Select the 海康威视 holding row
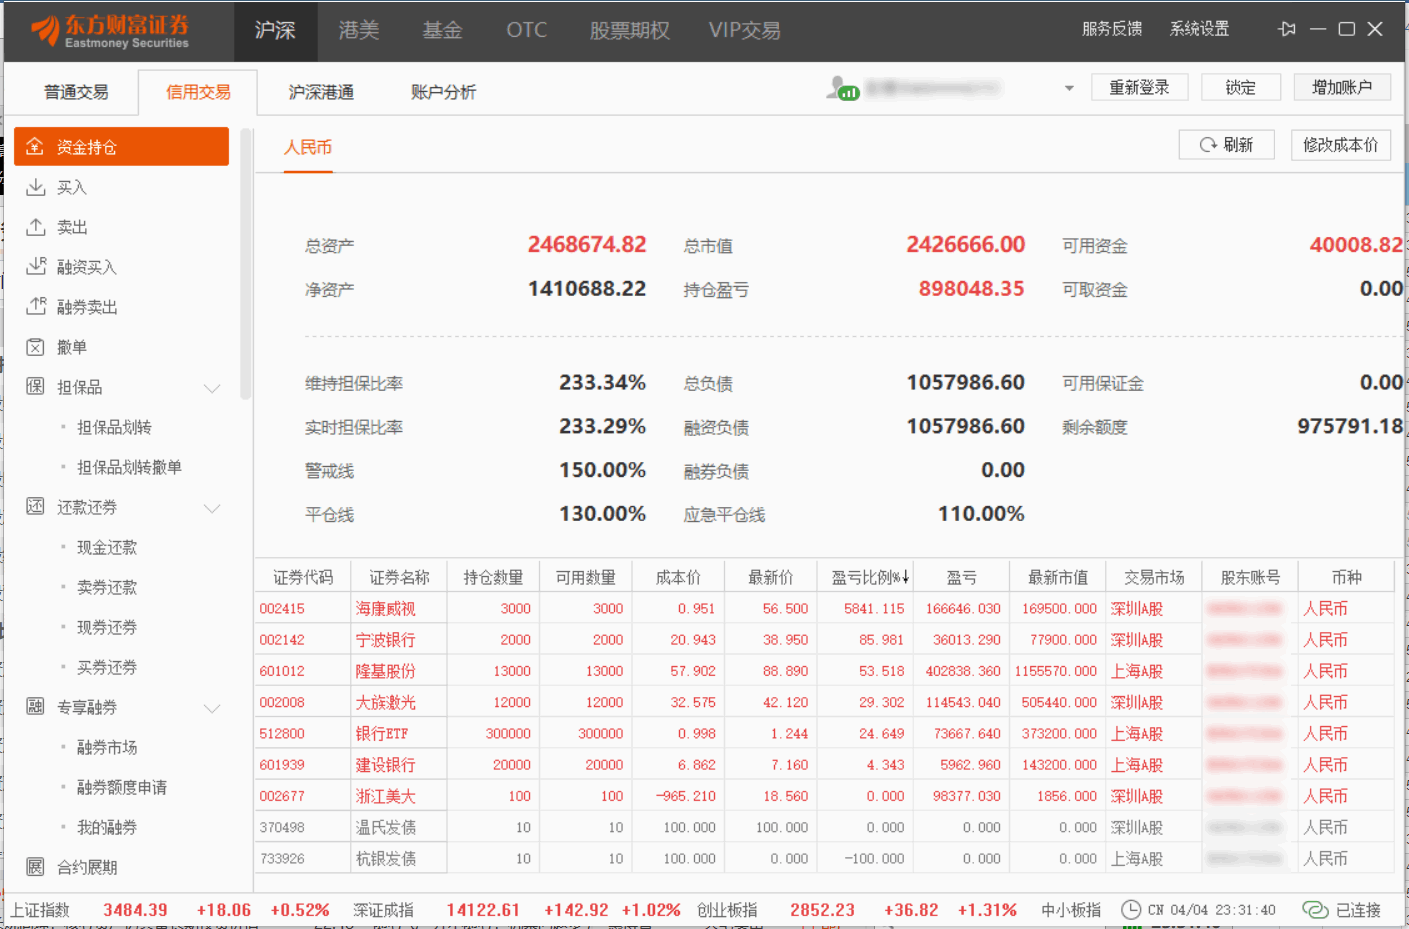The height and width of the screenshot is (929, 1409). (x=824, y=608)
